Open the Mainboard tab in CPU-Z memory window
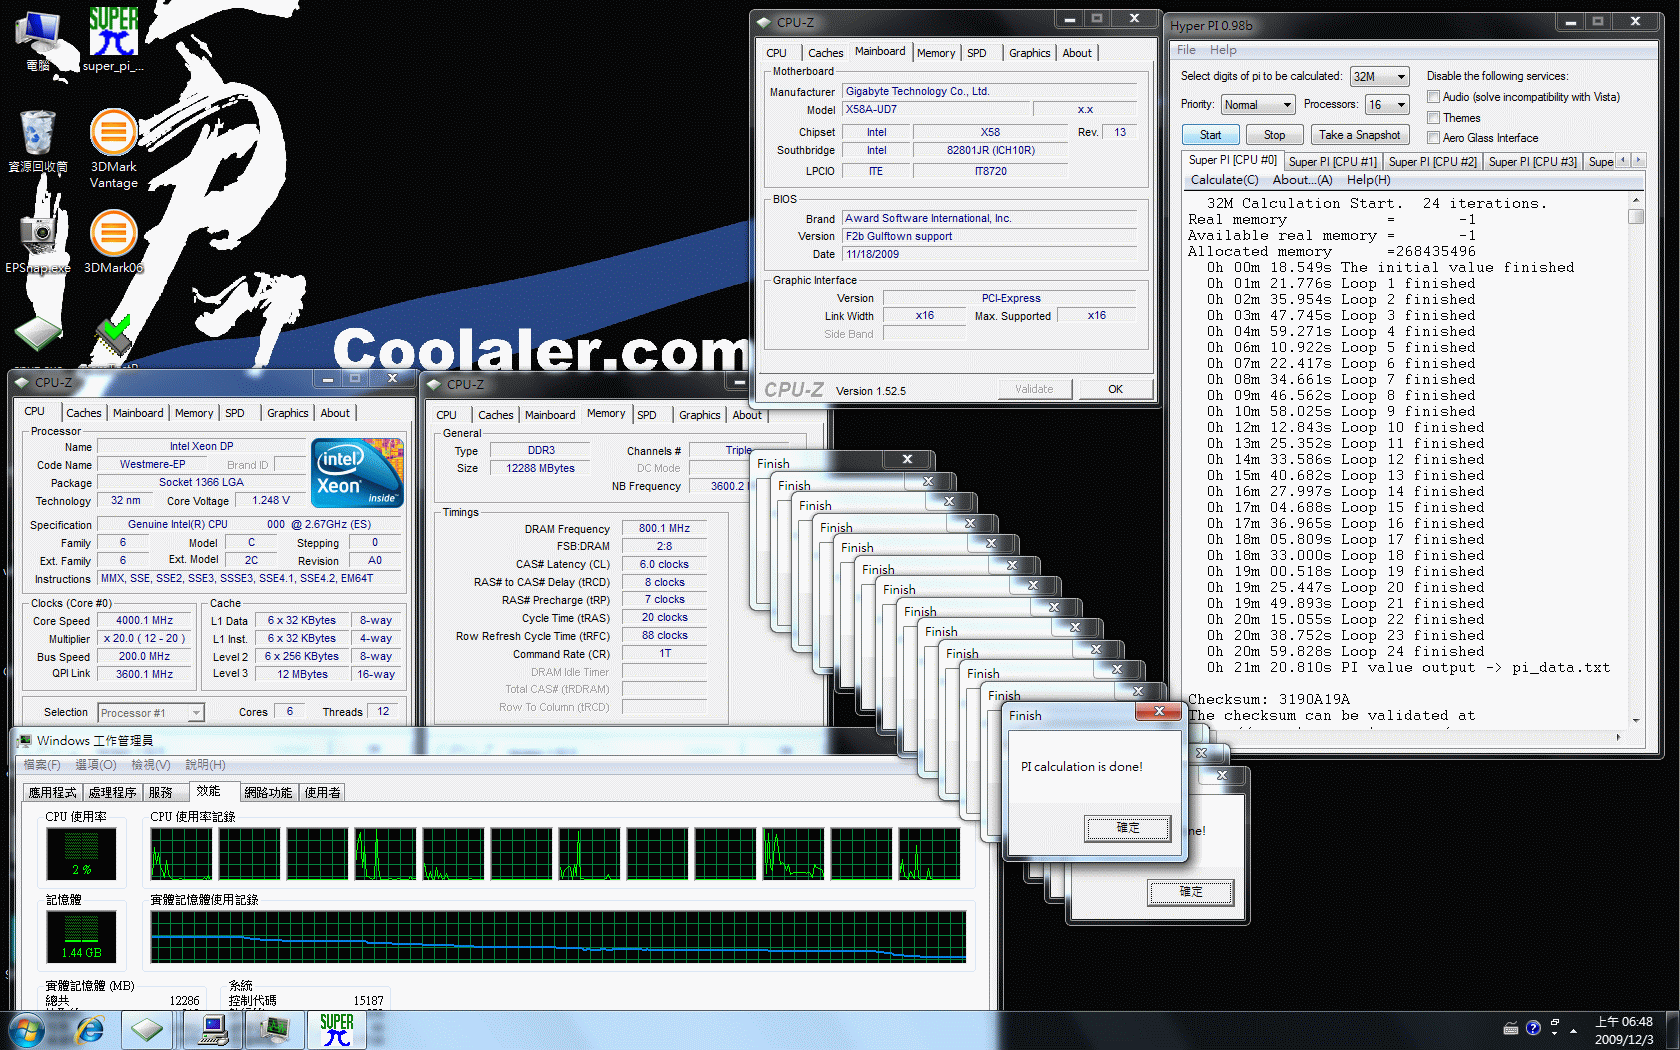 550,415
